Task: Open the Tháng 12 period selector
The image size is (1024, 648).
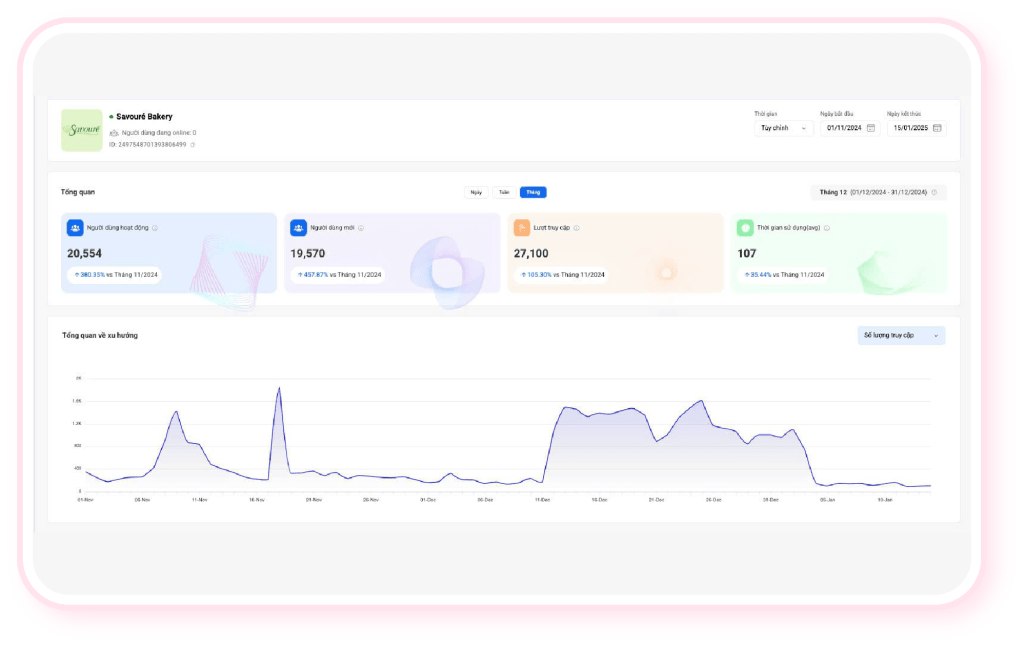Action: (x=878, y=192)
